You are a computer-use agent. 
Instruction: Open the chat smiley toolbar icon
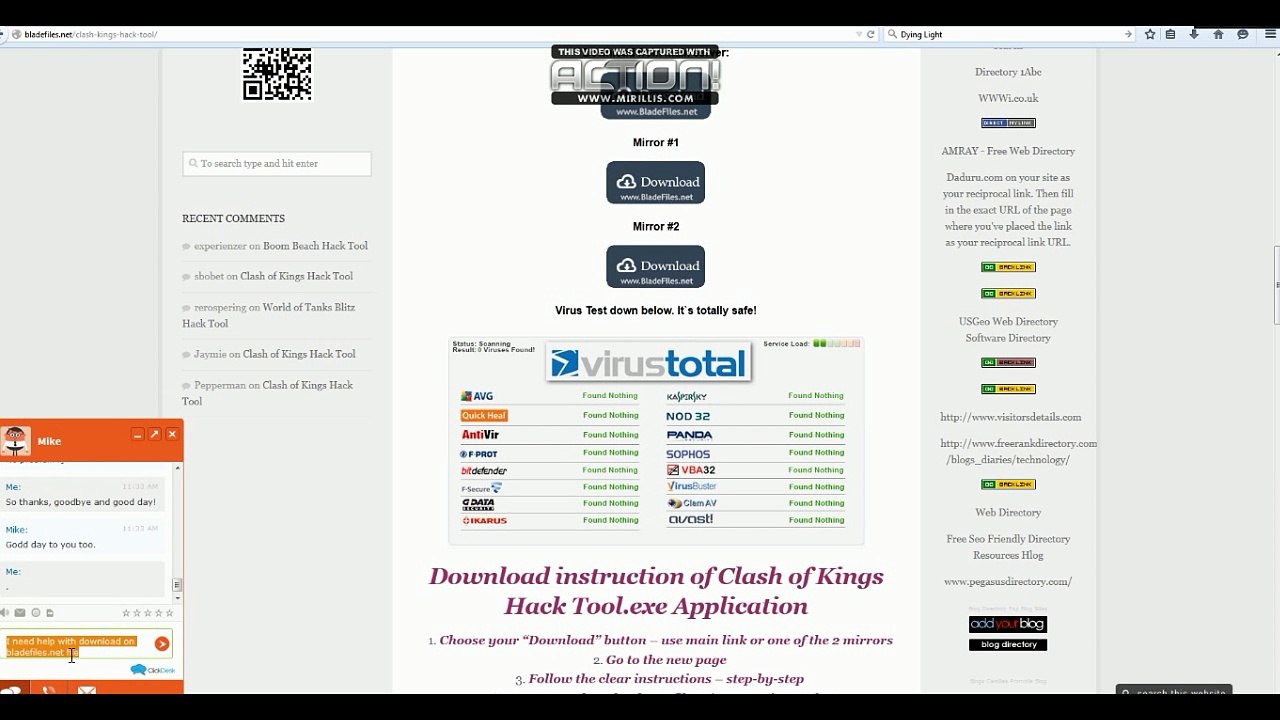(x=1243, y=34)
